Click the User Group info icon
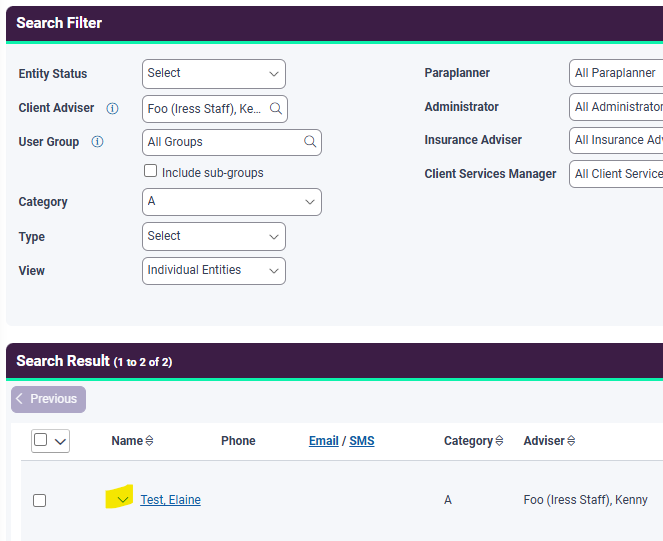This screenshot has width=663, height=541. 97,142
